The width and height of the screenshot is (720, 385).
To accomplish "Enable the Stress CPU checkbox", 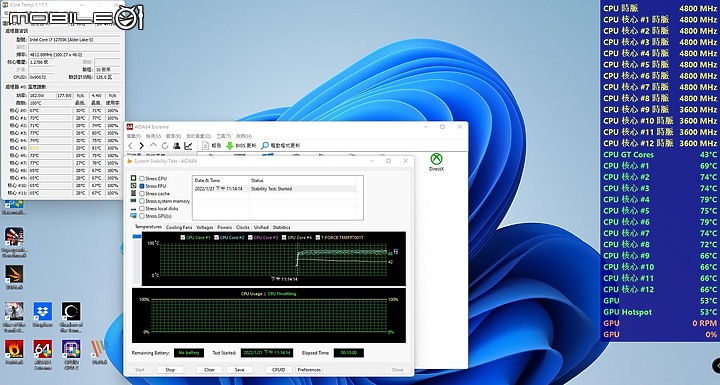I will click(x=142, y=178).
